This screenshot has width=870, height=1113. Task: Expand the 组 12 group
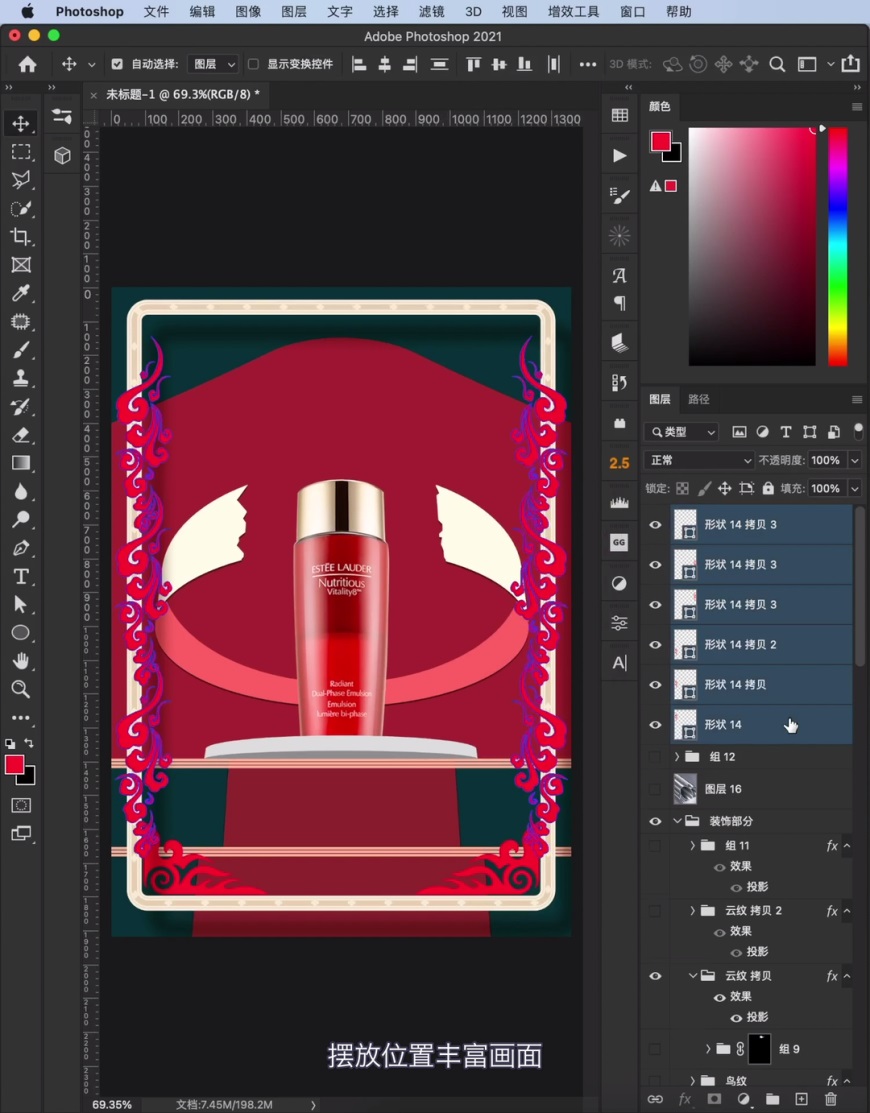coord(677,757)
